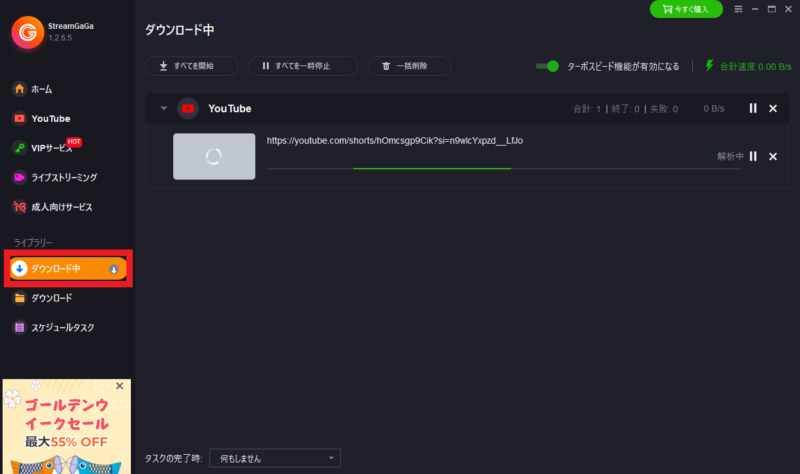Open 成人向けサービス sidebar item

pos(52,207)
